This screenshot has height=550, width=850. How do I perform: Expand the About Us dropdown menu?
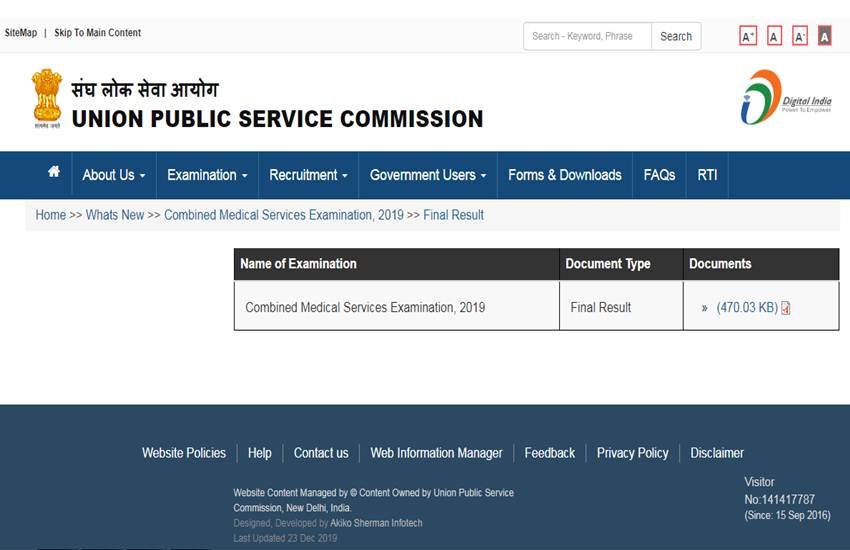tap(113, 175)
